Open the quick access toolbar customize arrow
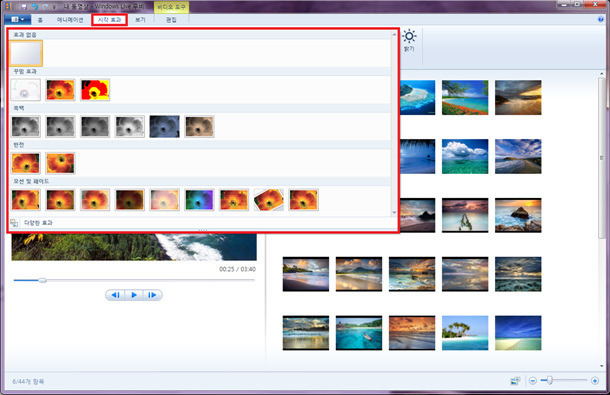Viewport: 610px width, 395px height. point(54,7)
